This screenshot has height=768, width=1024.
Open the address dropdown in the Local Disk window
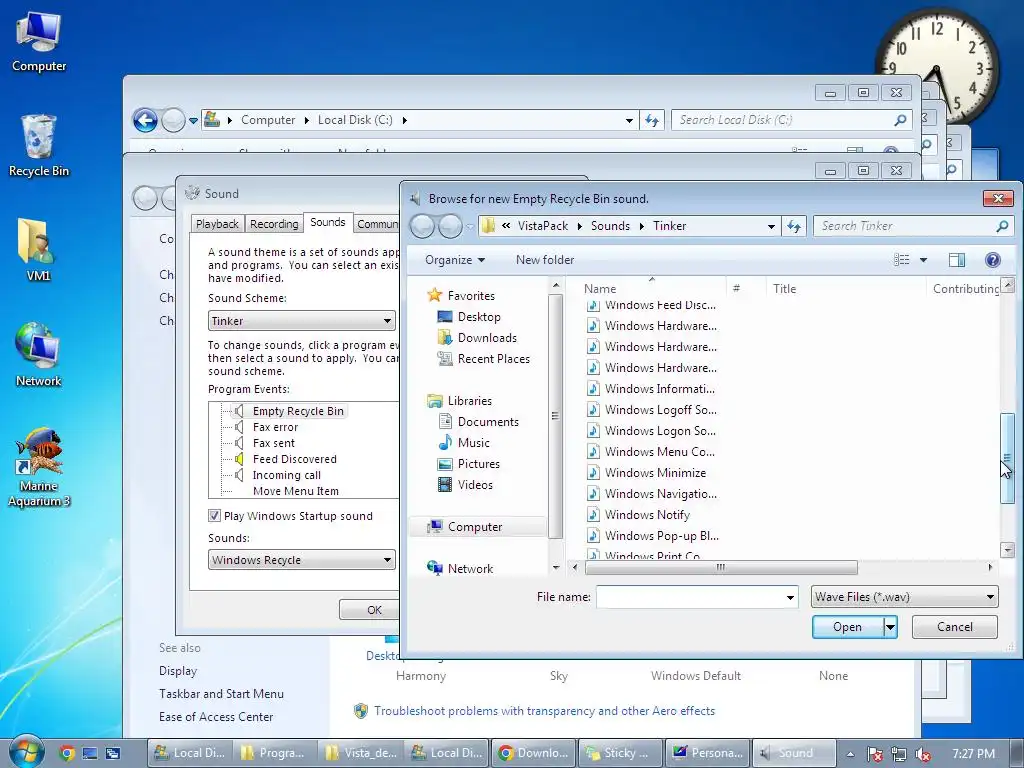(x=629, y=120)
